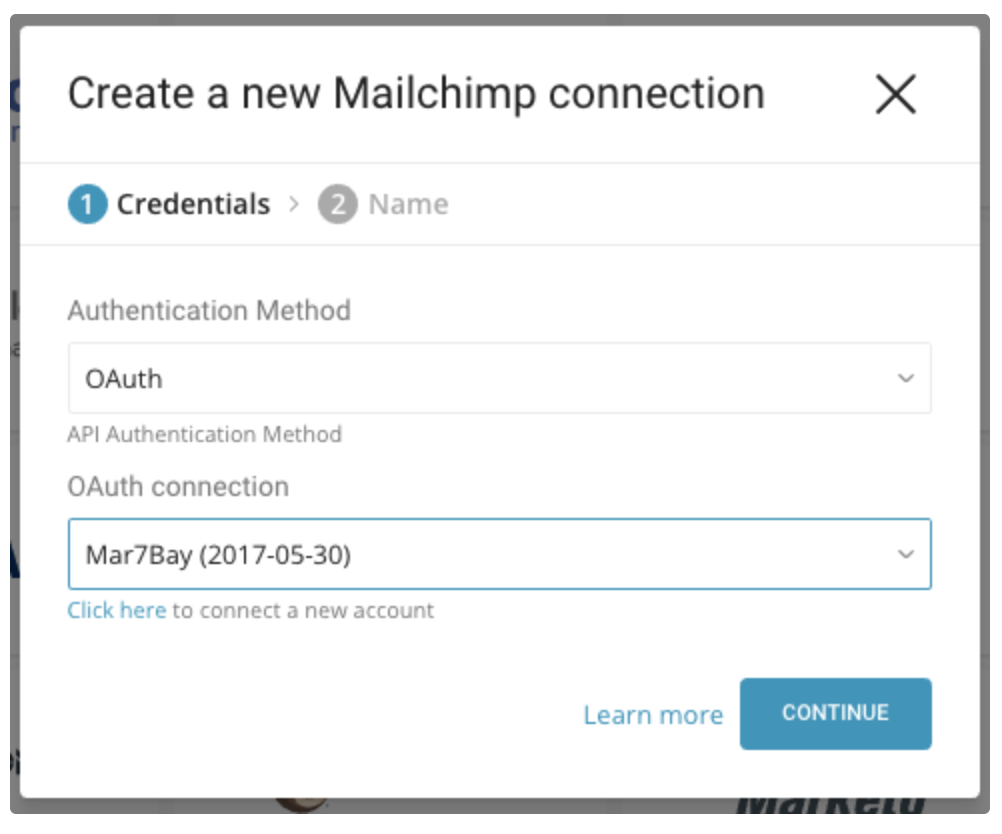
Task: Open the Mar7Bay (2017-05-30) connection dropdown
Action: [x=480, y=554]
